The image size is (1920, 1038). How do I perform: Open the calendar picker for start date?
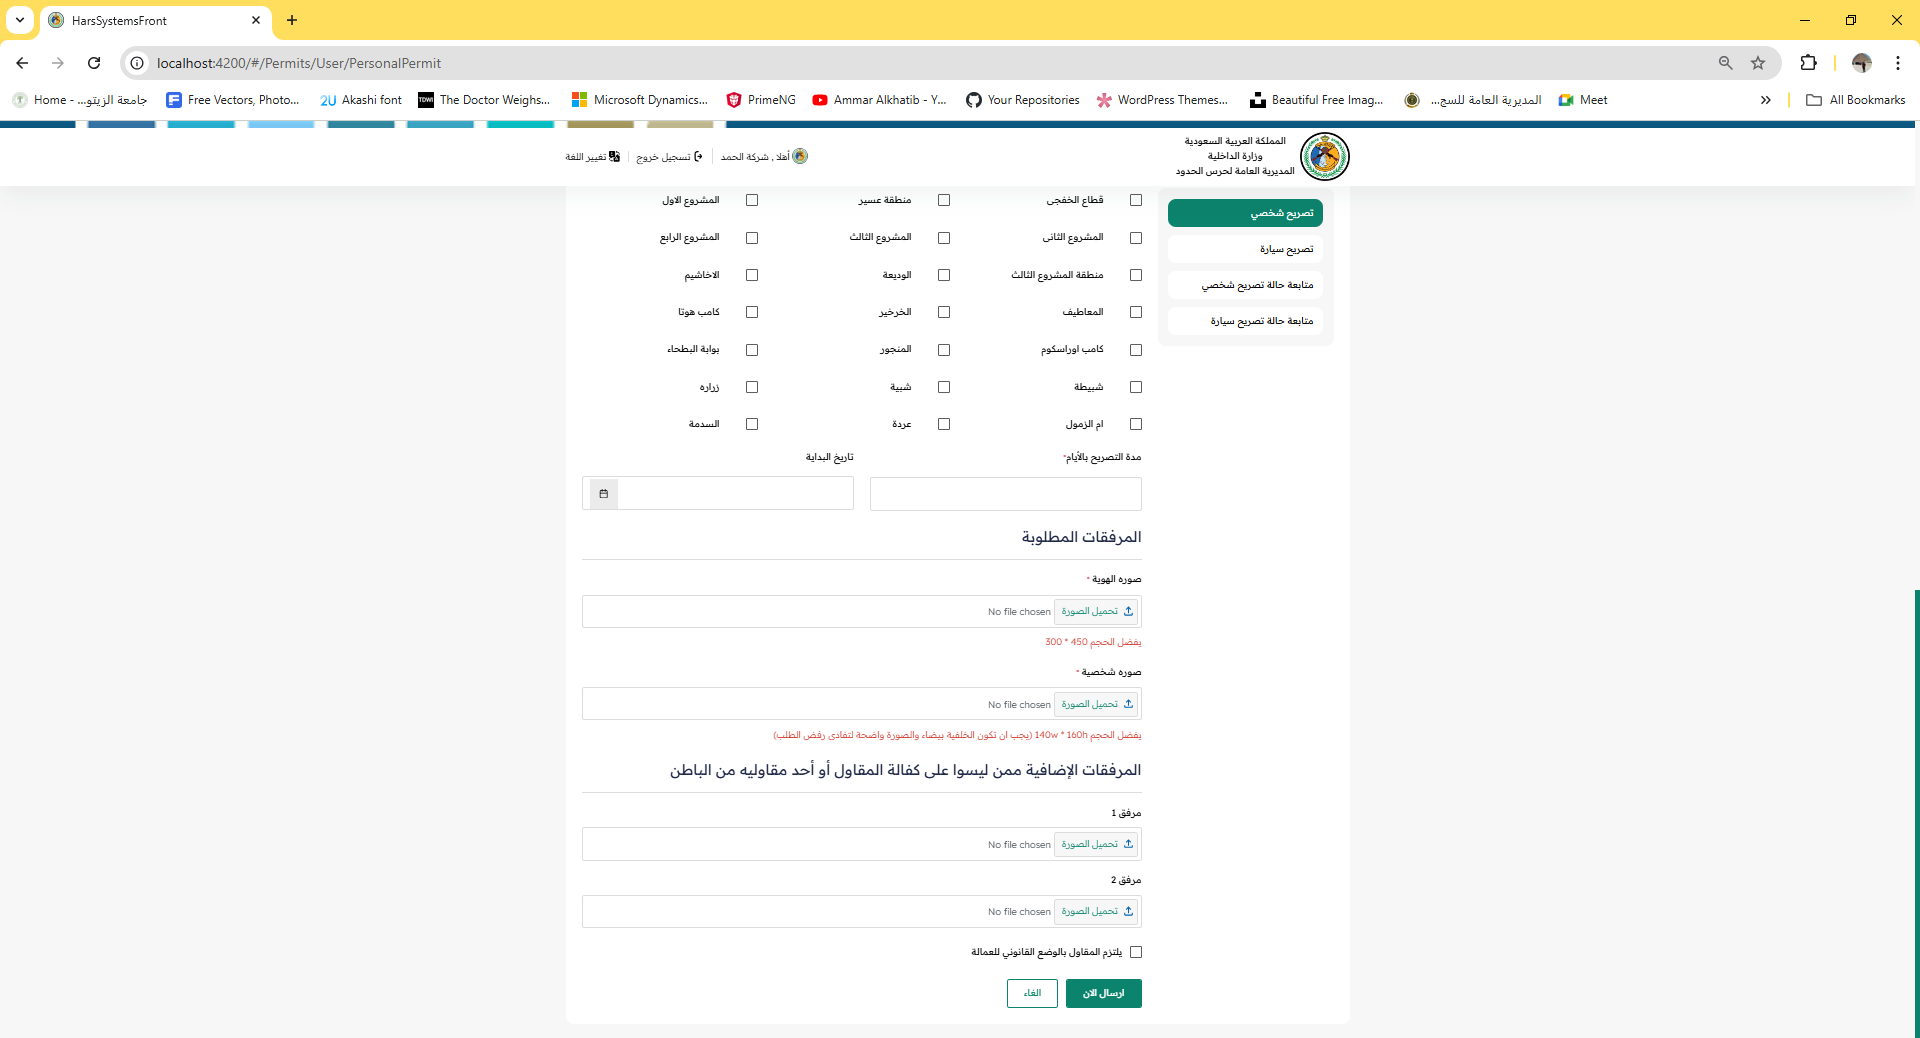point(604,494)
